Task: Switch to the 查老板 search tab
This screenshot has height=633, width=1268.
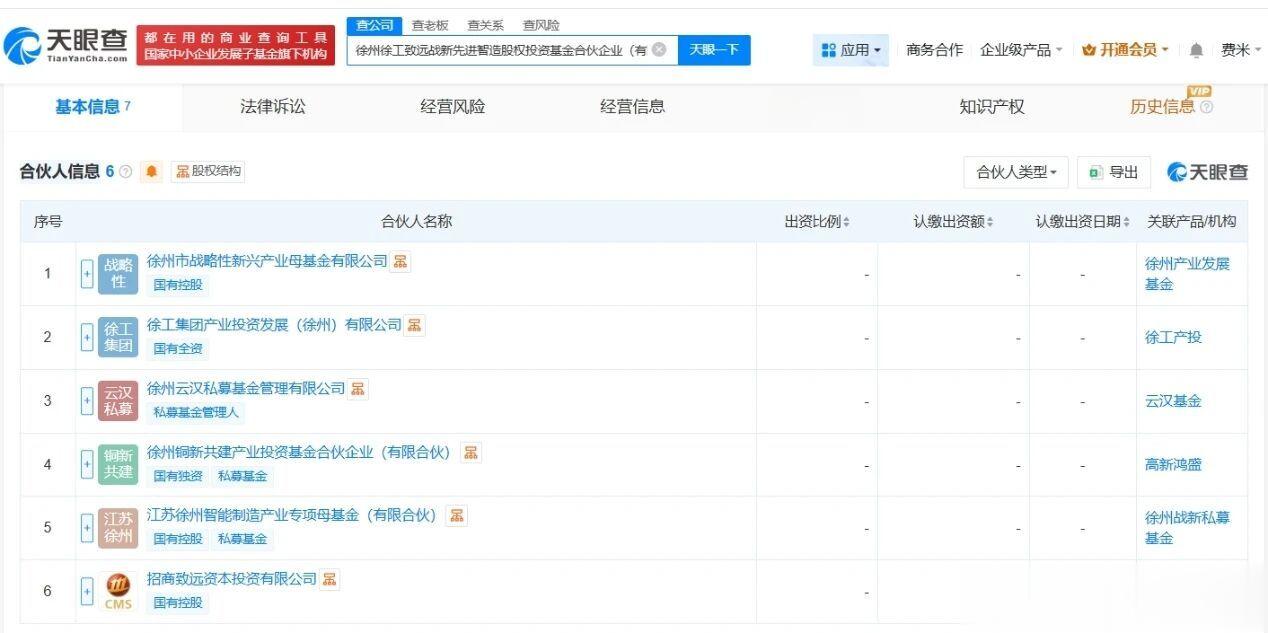Action: [x=430, y=25]
